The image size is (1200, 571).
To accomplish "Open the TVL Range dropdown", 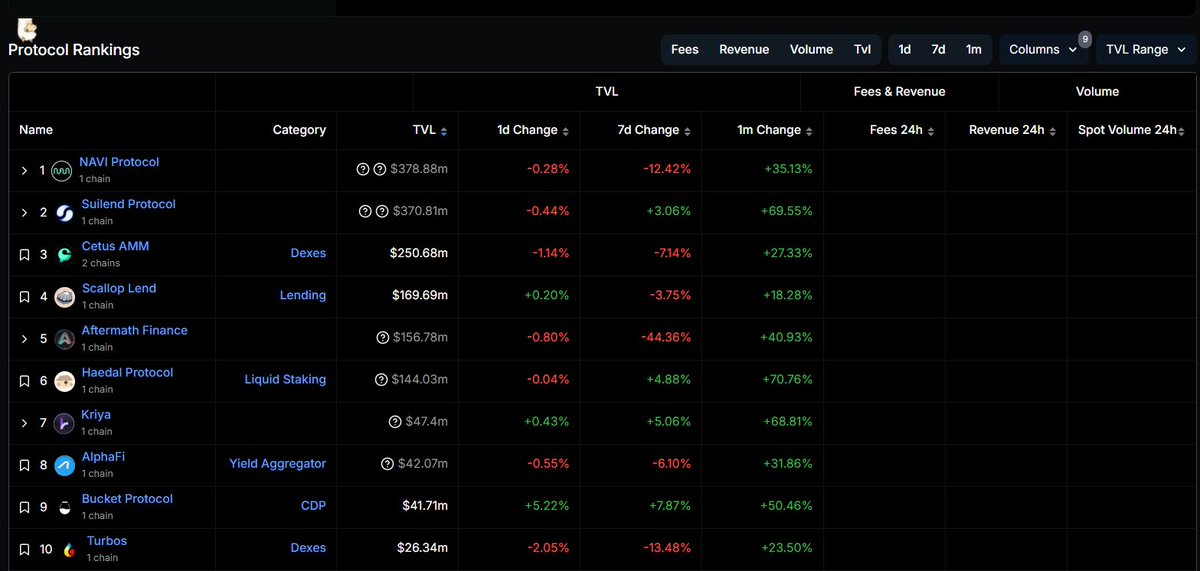I will click(1146, 49).
